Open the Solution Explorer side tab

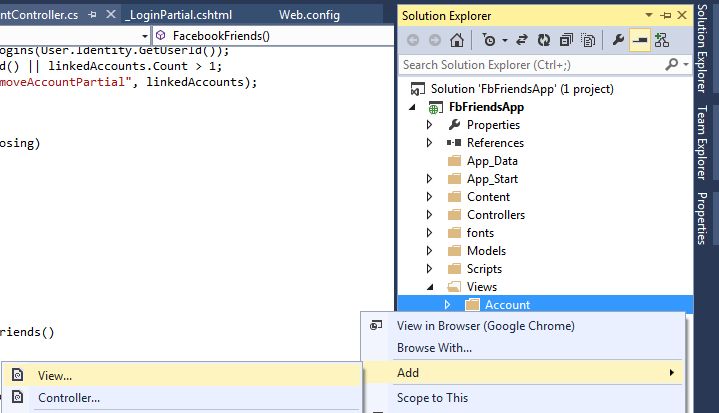pos(702,48)
